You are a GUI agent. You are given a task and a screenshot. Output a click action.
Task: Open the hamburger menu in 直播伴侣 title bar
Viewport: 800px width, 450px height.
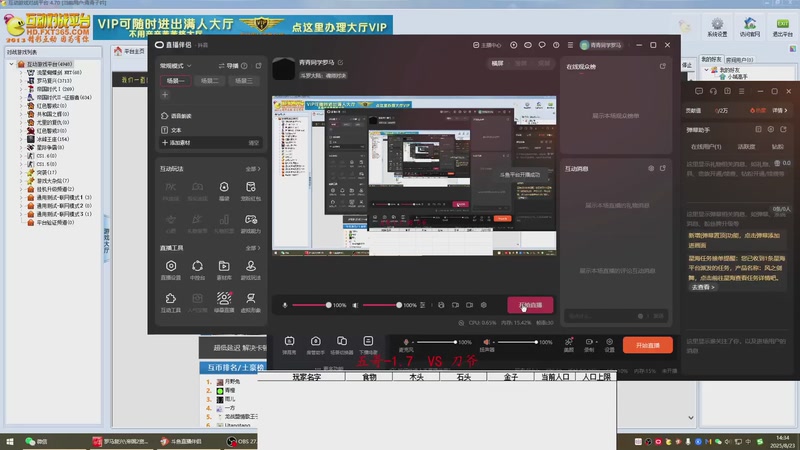click(x=570, y=45)
